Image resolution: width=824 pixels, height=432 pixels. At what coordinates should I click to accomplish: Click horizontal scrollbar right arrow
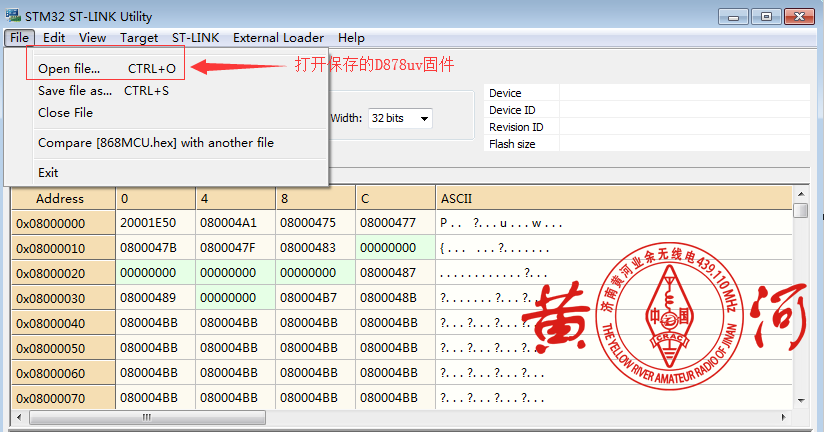coord(784,417)
